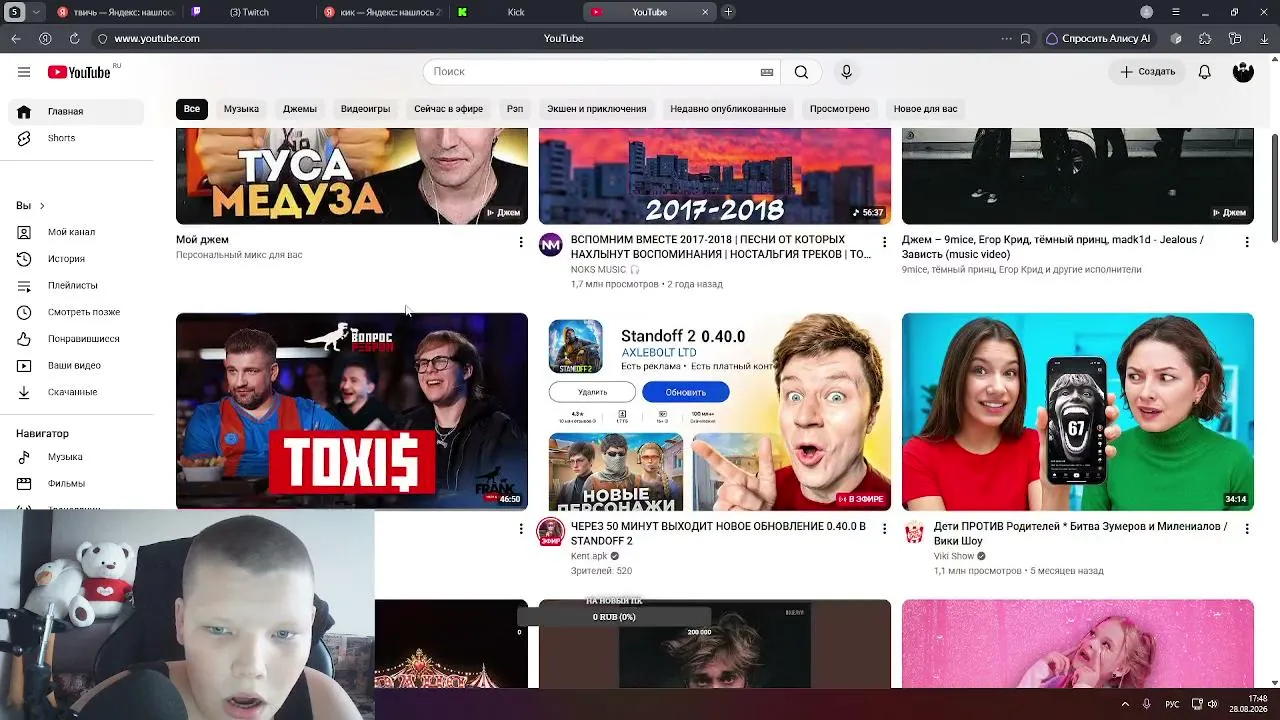
Task: Open the Дети ПРОТИВ Родителей video title
Action: pos(1080,534)
